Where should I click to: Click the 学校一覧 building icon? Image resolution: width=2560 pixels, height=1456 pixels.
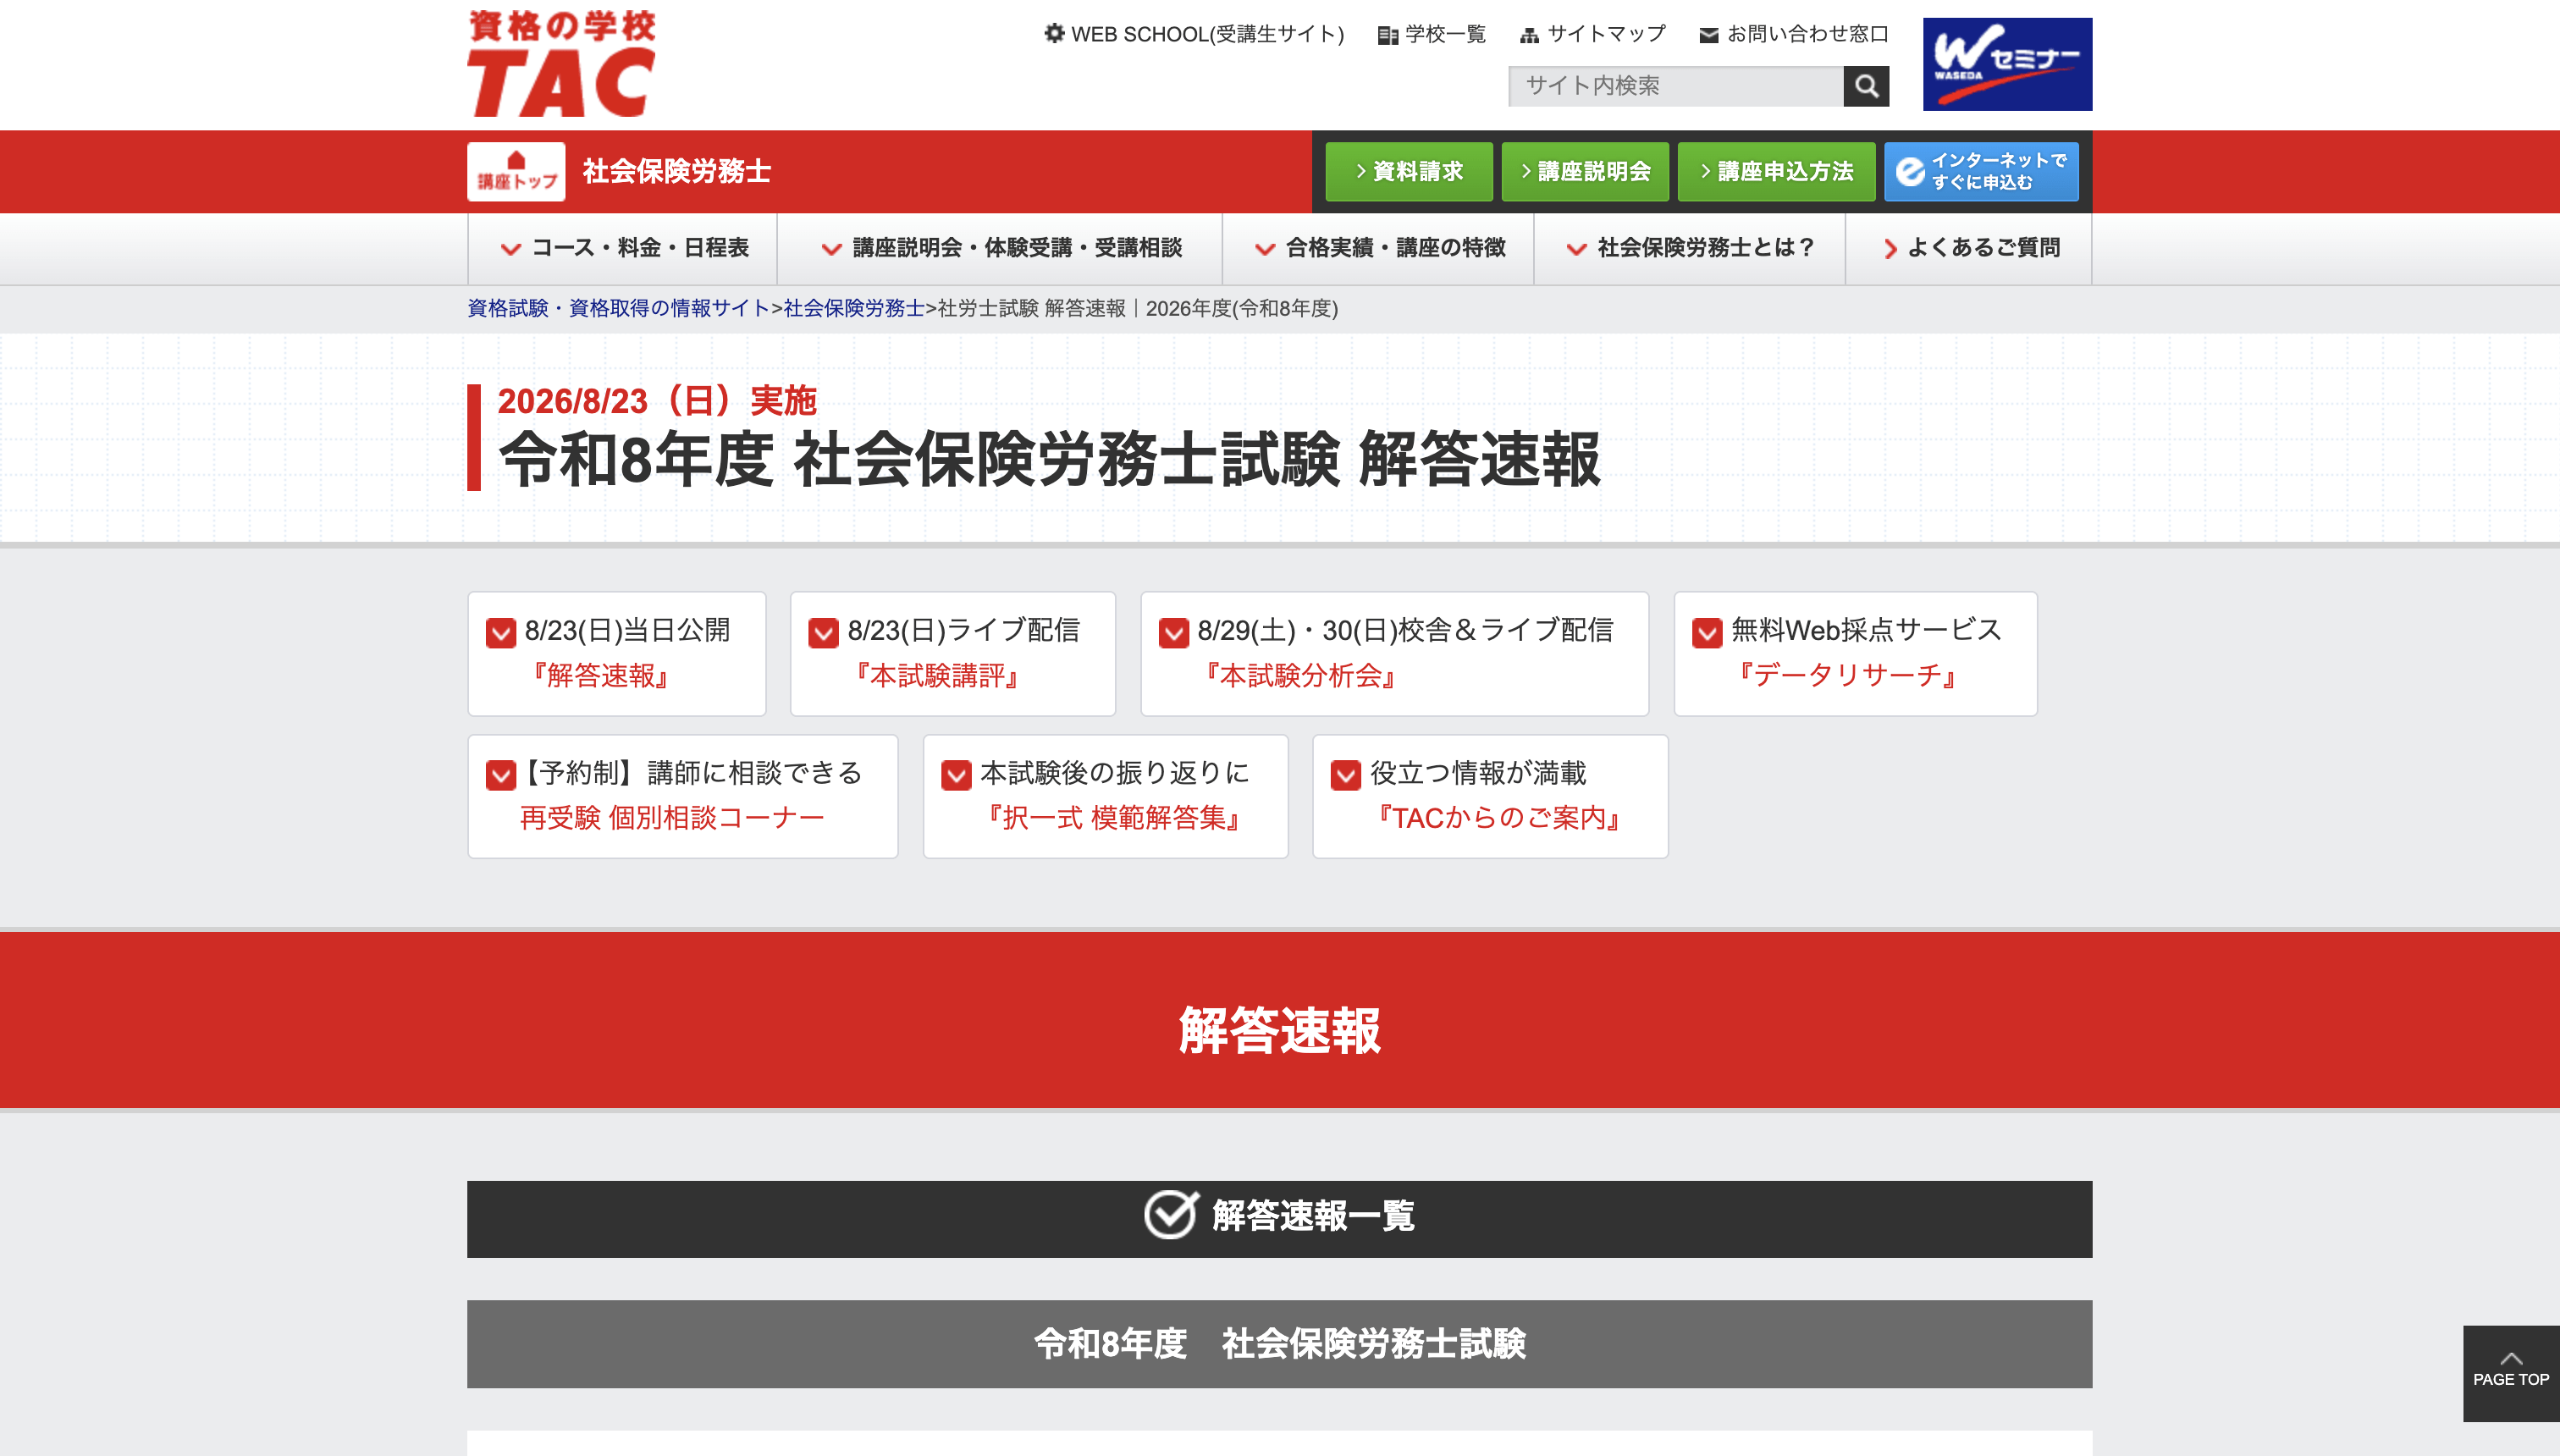click(x=1387, y=35)
